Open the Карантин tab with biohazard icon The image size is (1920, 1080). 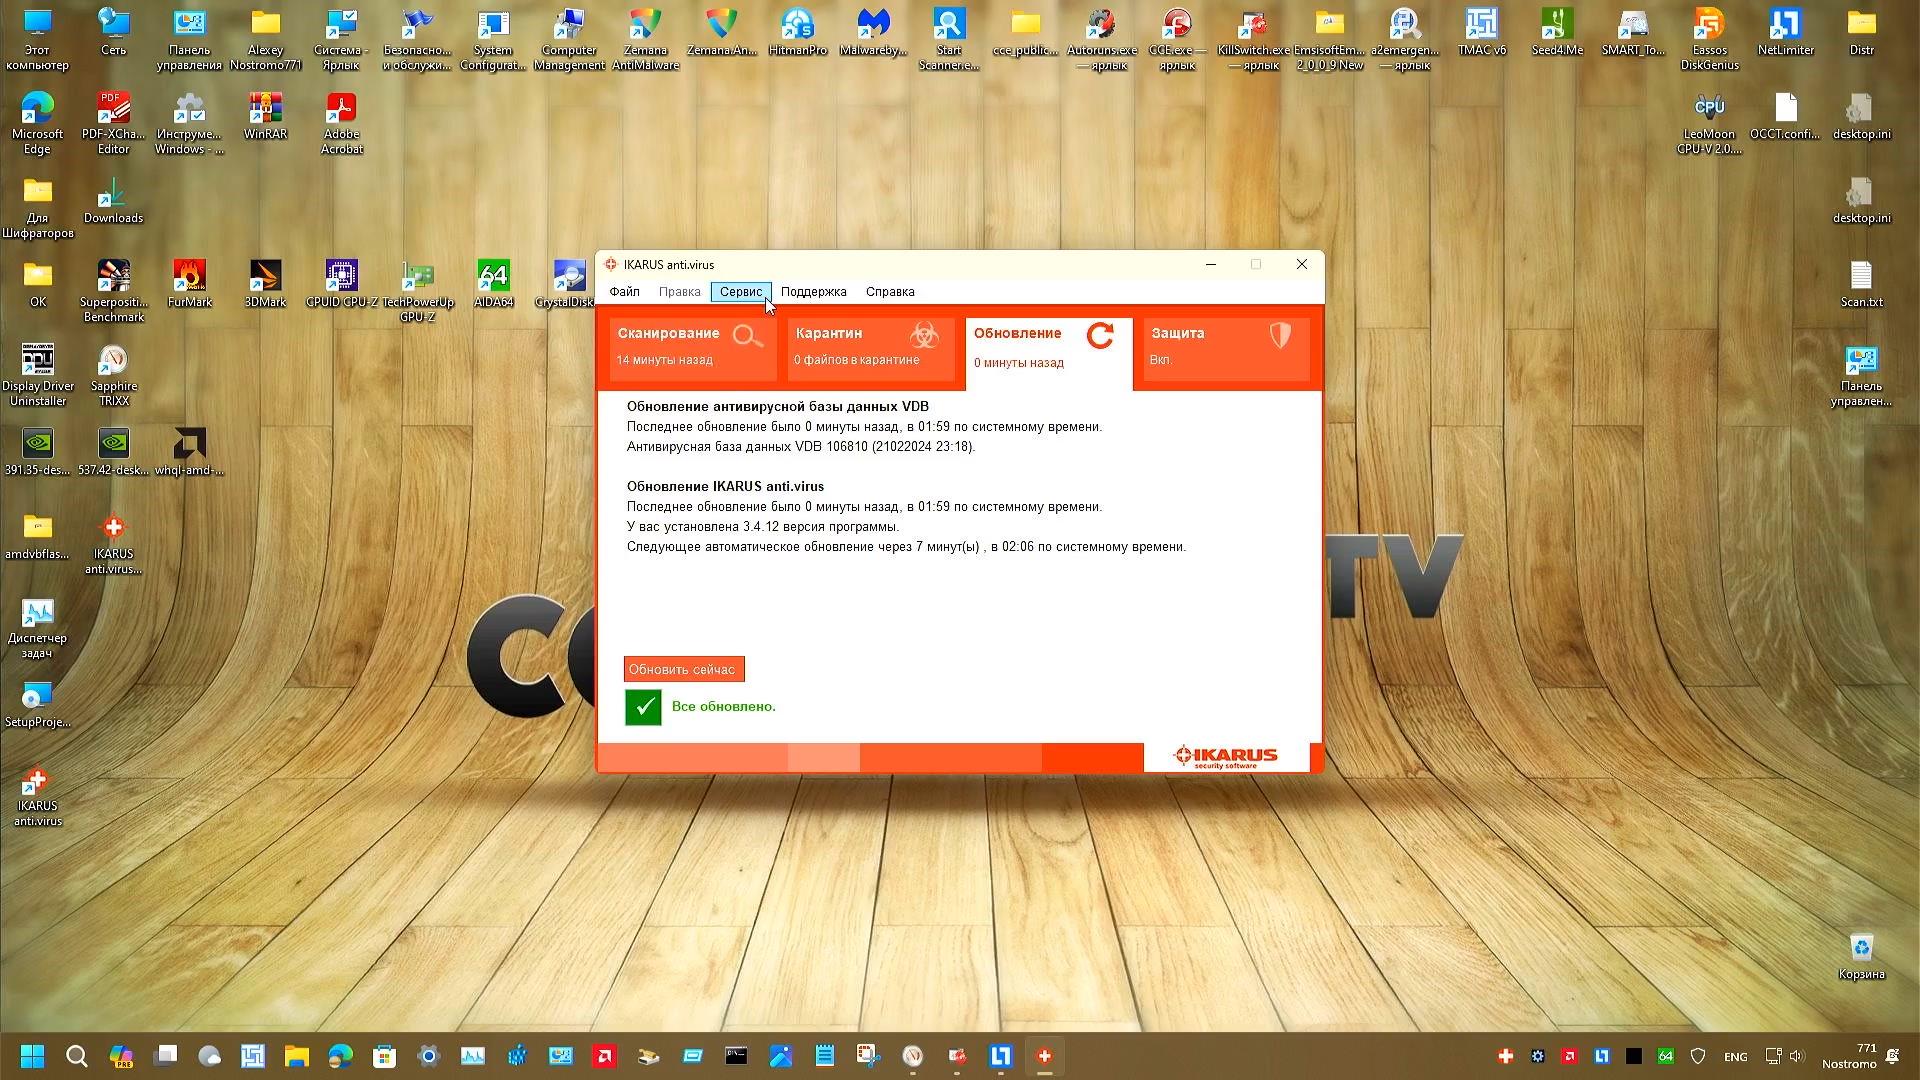pyautogui.click(x=869, y=347)
